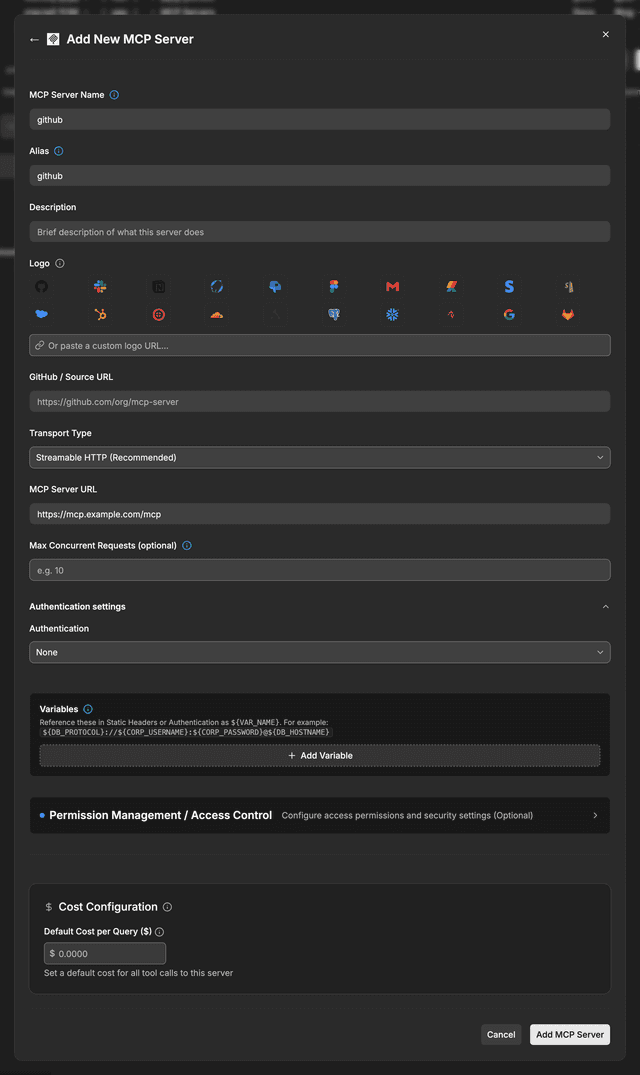Screen dimensions: 640x1075
Task: Click the 'Set a default cost' helper text
Action: [x=138, y=973]
